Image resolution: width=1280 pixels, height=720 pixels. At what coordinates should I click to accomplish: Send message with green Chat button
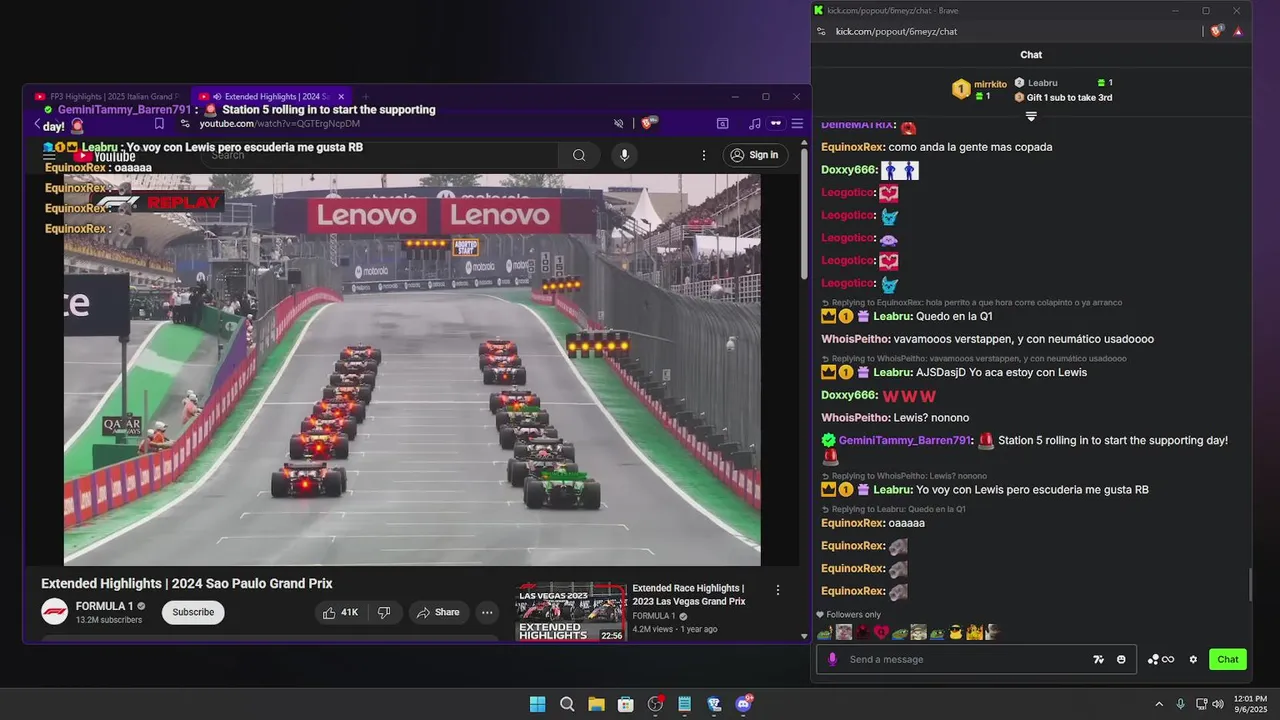1228,659
